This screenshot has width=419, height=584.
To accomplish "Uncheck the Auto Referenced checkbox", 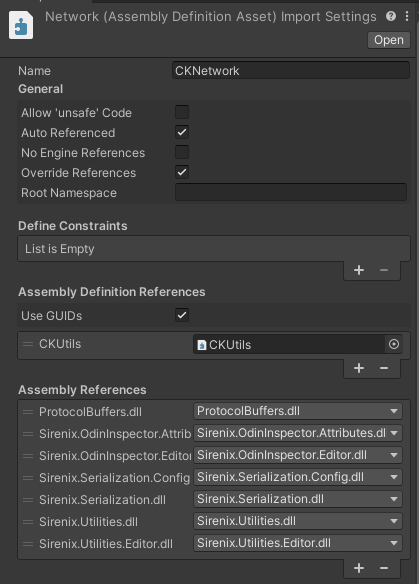I will click(182, 132).
